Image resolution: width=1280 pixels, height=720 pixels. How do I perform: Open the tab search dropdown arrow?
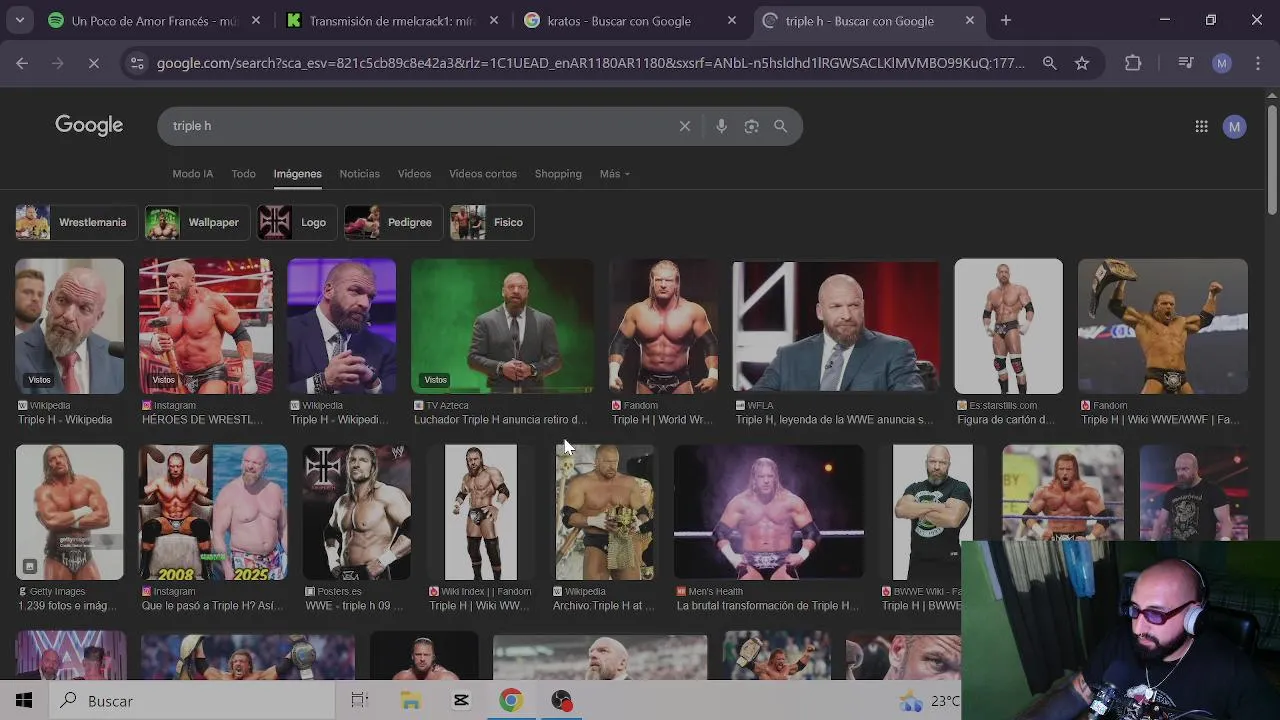coord(19,20)
